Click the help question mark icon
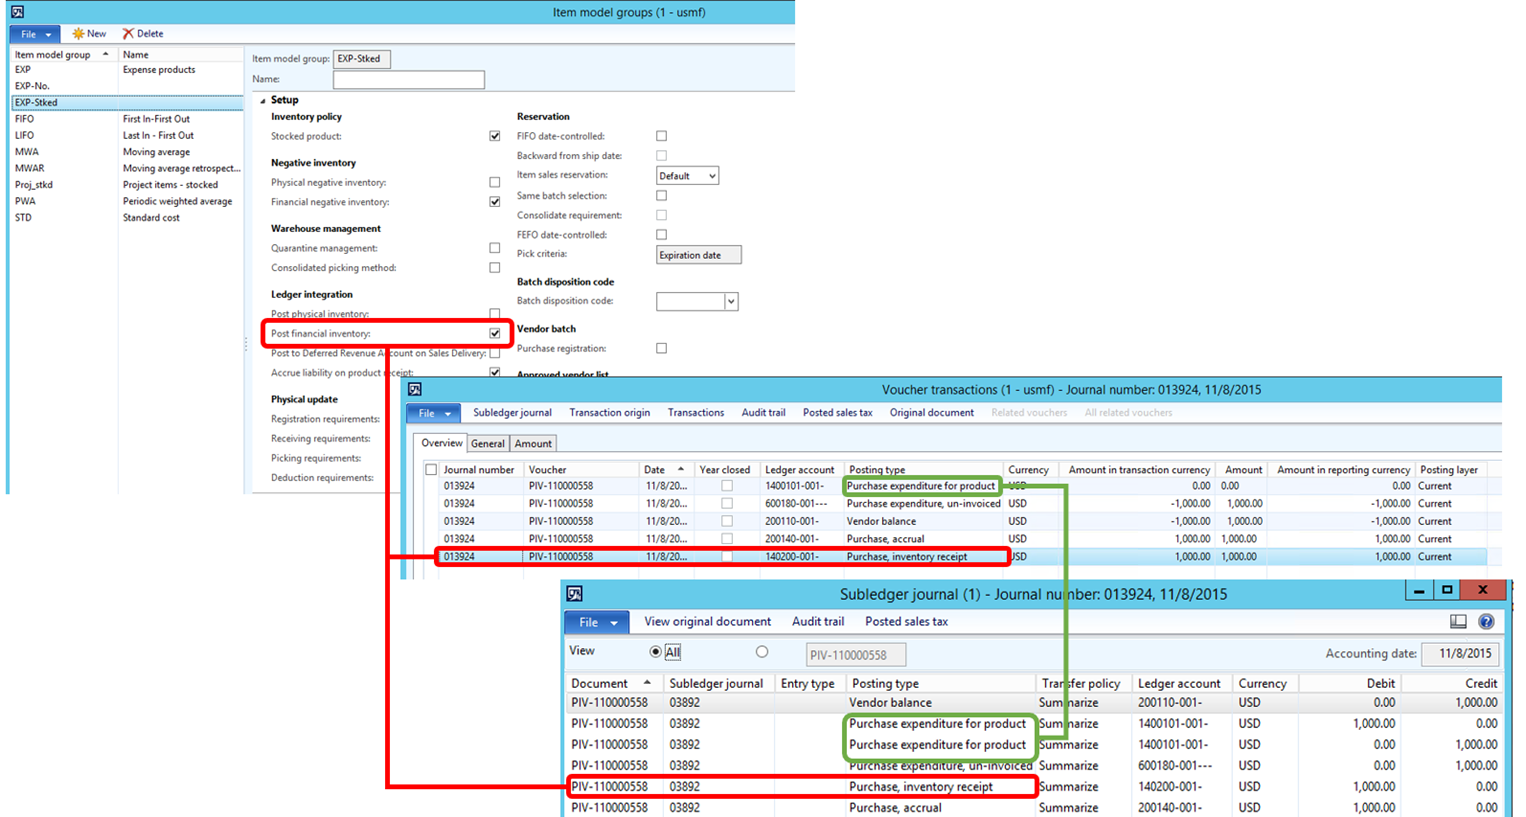The image size is (1526, 817). [1486, 622]
